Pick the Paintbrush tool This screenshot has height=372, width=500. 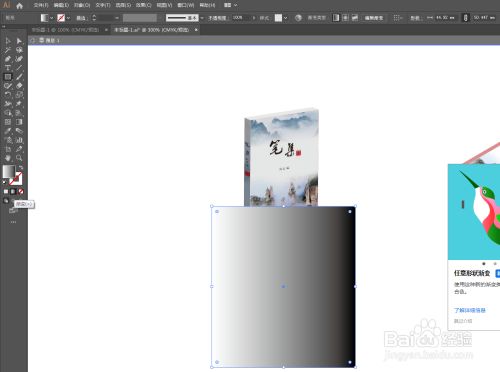[19, 77]
